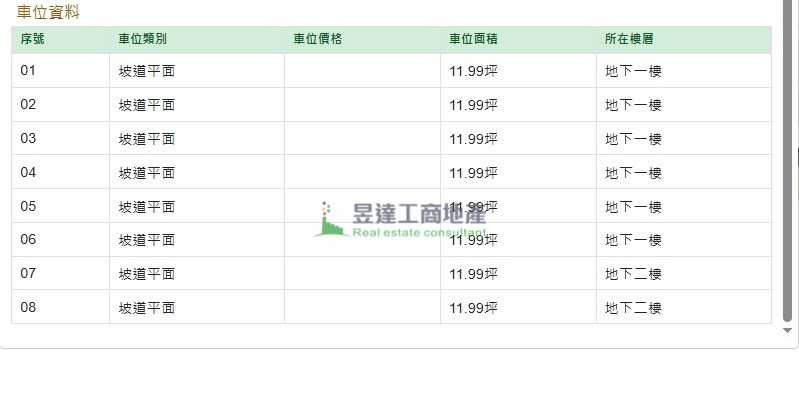Click the 11.99坪 area in row 04

tap(473, 173)
